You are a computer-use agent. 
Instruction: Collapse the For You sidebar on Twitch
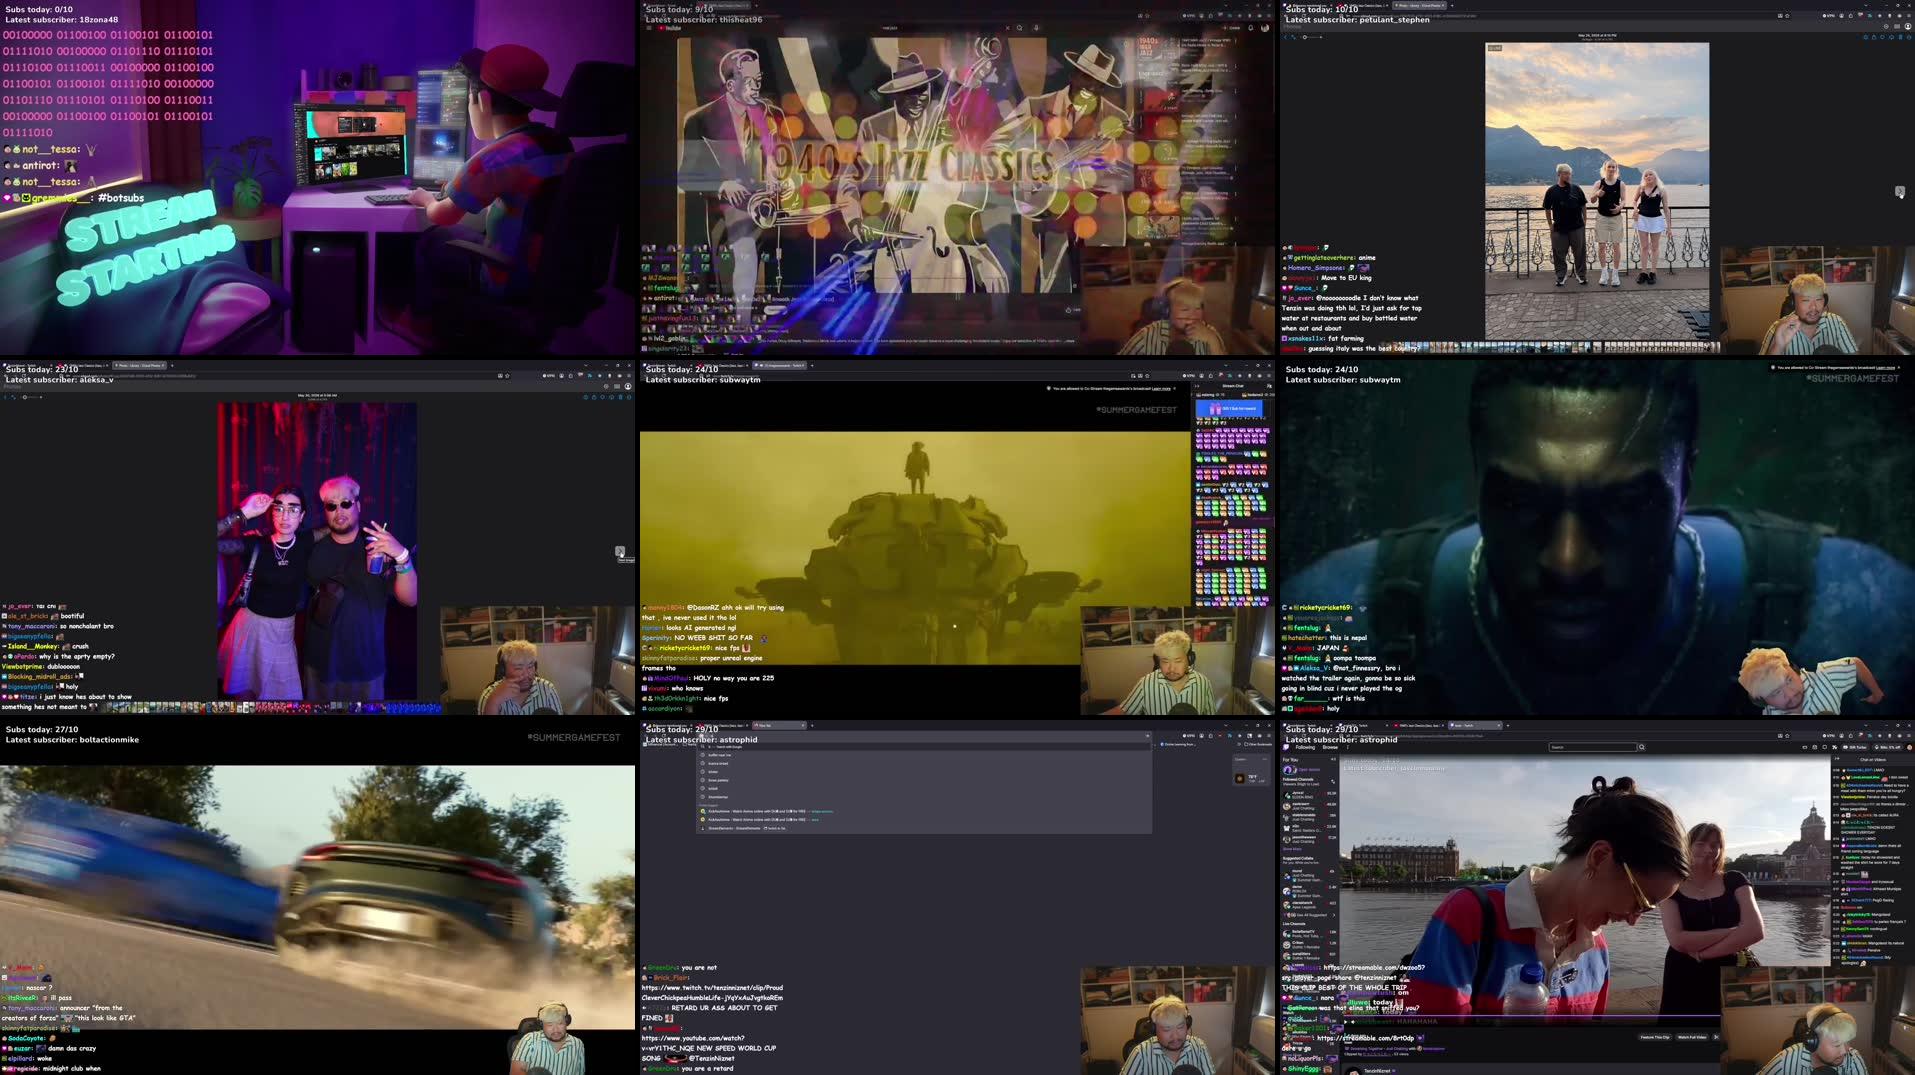pyautogui.click(x=1333, y=759)
